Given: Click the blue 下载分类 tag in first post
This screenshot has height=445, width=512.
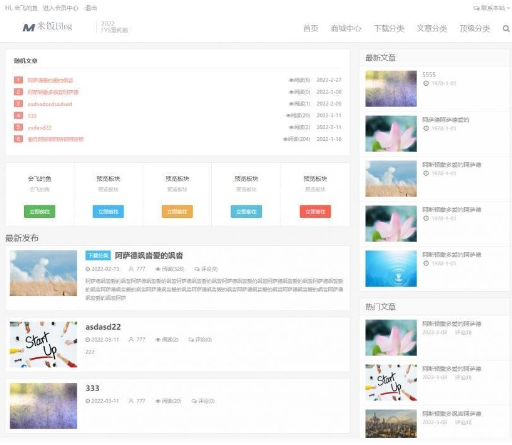Looking at the screenshot, I should click(98, 255).
